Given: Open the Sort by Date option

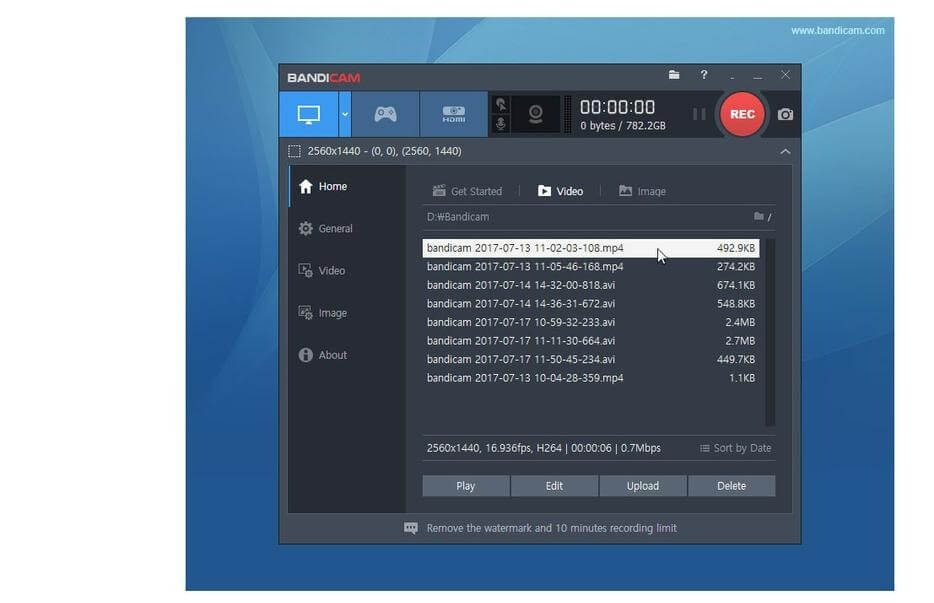Looking at the screenshot, I should pos(735,448).
